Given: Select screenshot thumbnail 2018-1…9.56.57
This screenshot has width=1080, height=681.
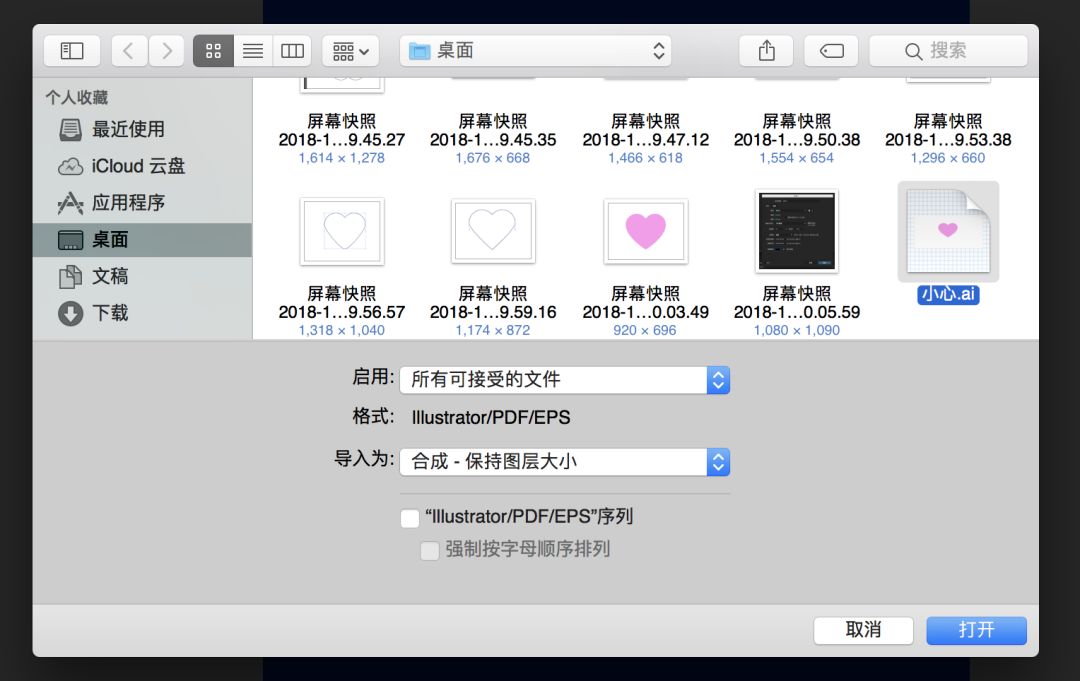Looking at the screenshot, I should pos(342,231).
